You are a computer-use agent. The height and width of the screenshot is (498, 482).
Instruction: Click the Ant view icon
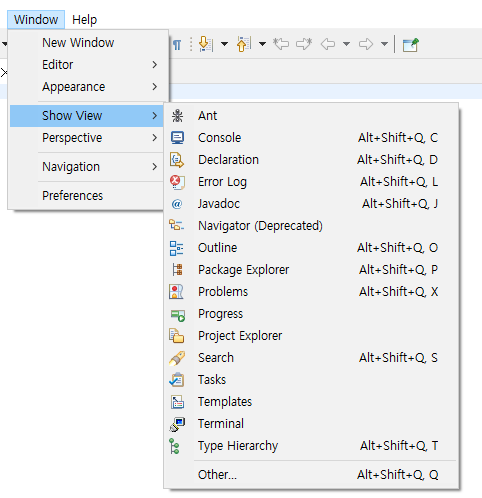pyautogui.click(x=177, y=116)
